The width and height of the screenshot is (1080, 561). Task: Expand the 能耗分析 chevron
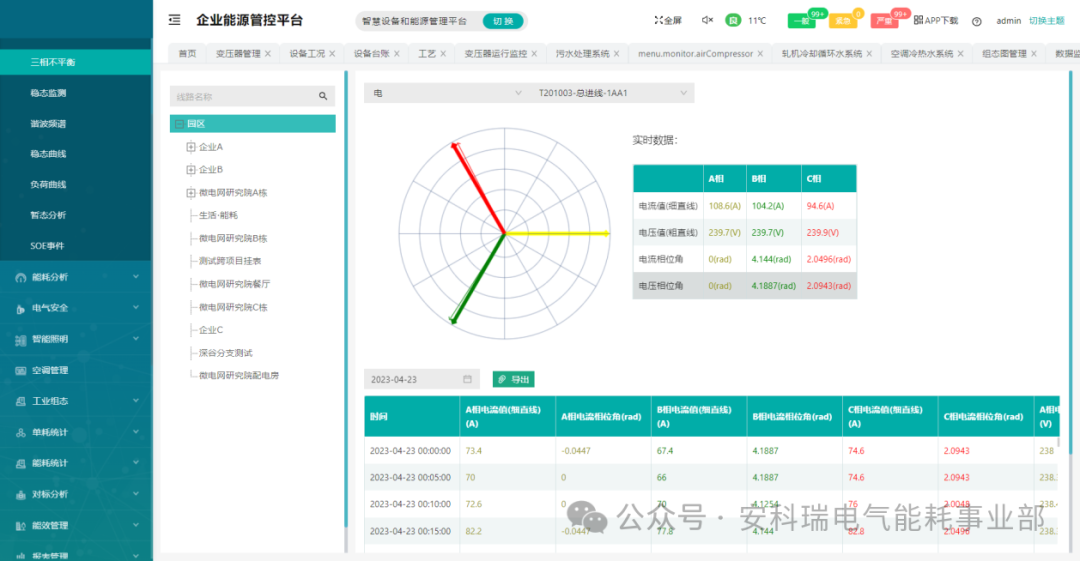tap(136, 277)
